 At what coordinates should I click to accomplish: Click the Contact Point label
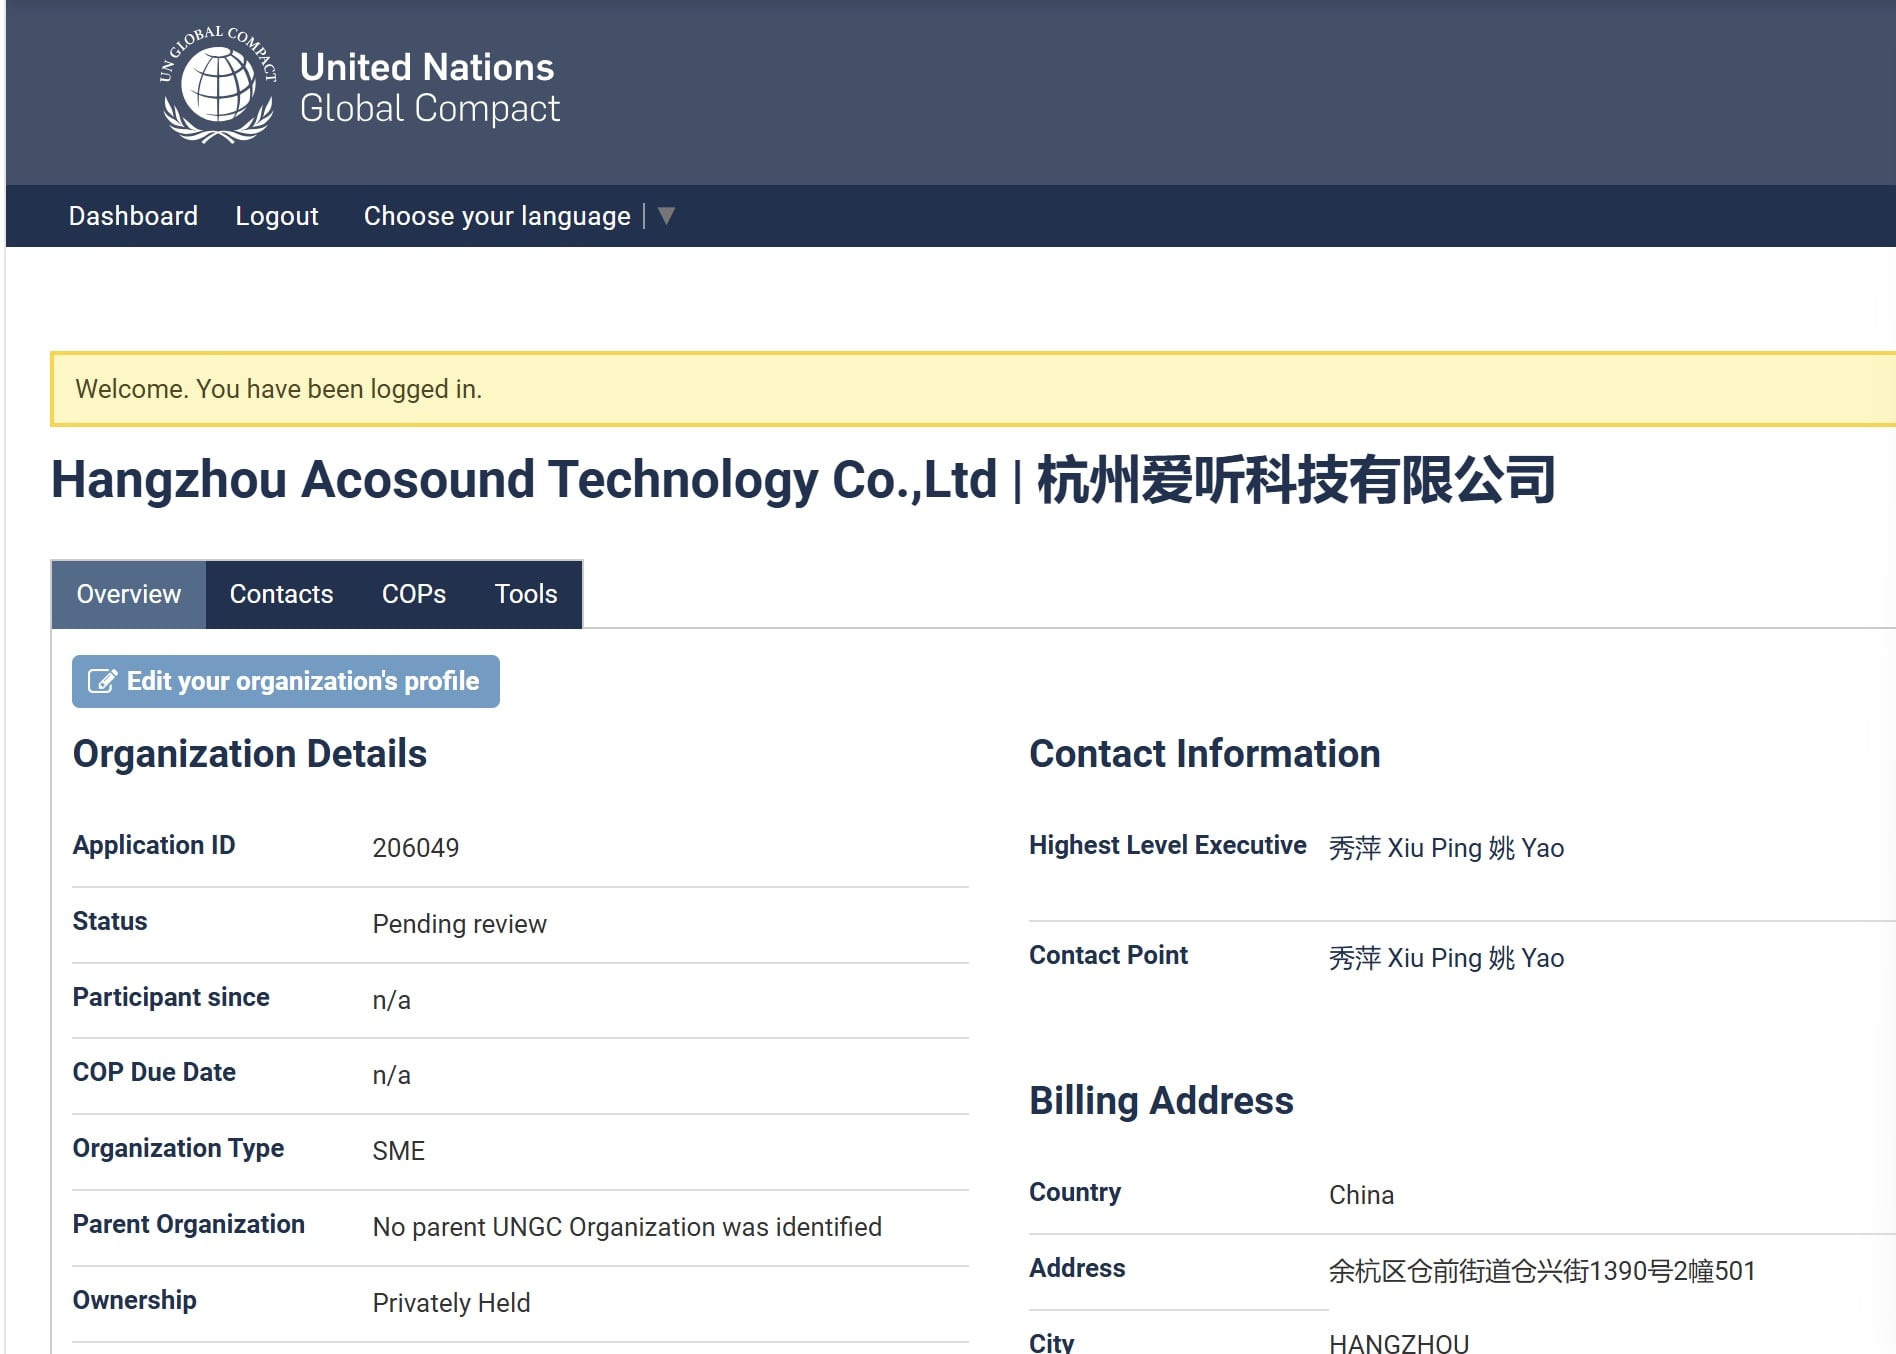[x=1109, y=955]
